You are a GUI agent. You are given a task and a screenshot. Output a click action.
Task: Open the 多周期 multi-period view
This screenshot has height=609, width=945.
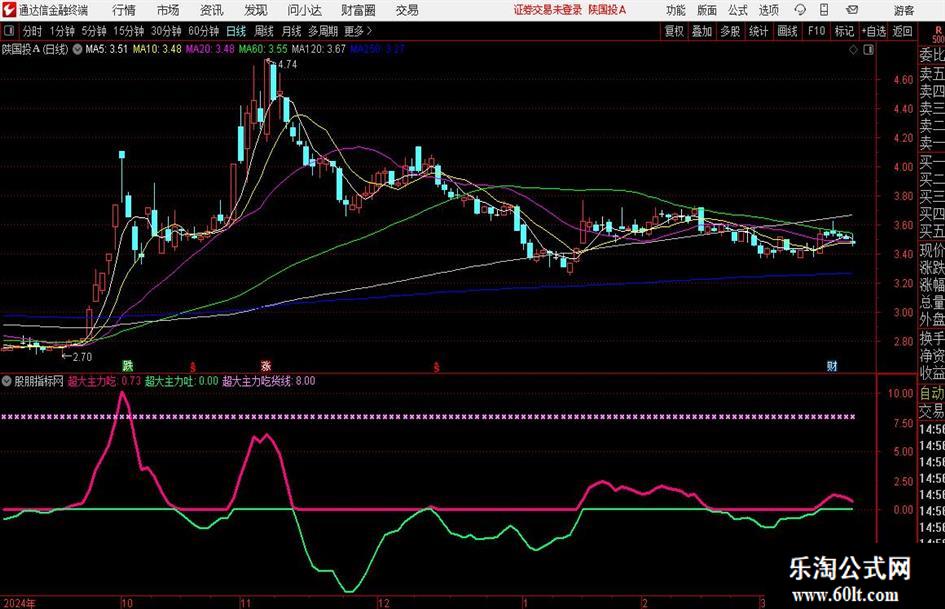coord(323,31)
